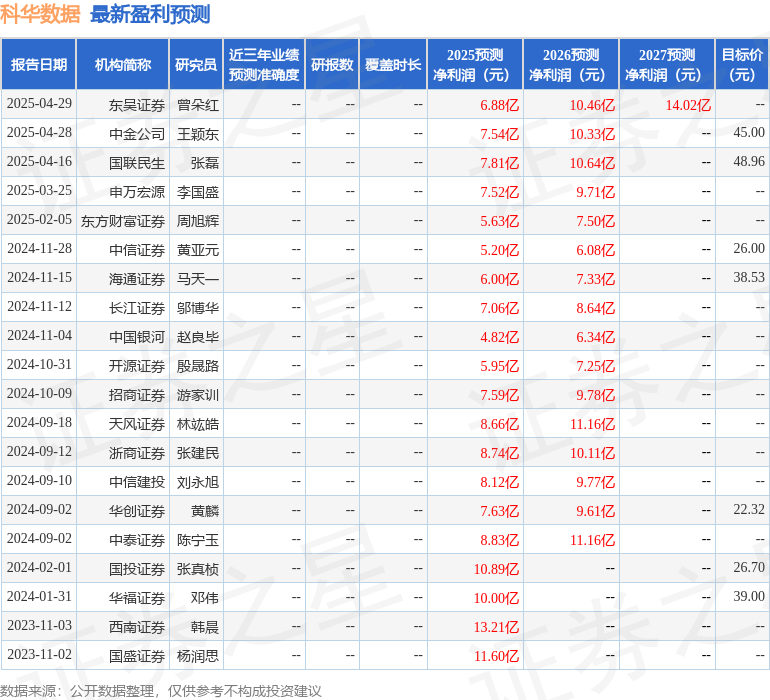Sort by 报告日期 column header
This screenshot has width=770, height=700.
point(39,65)
